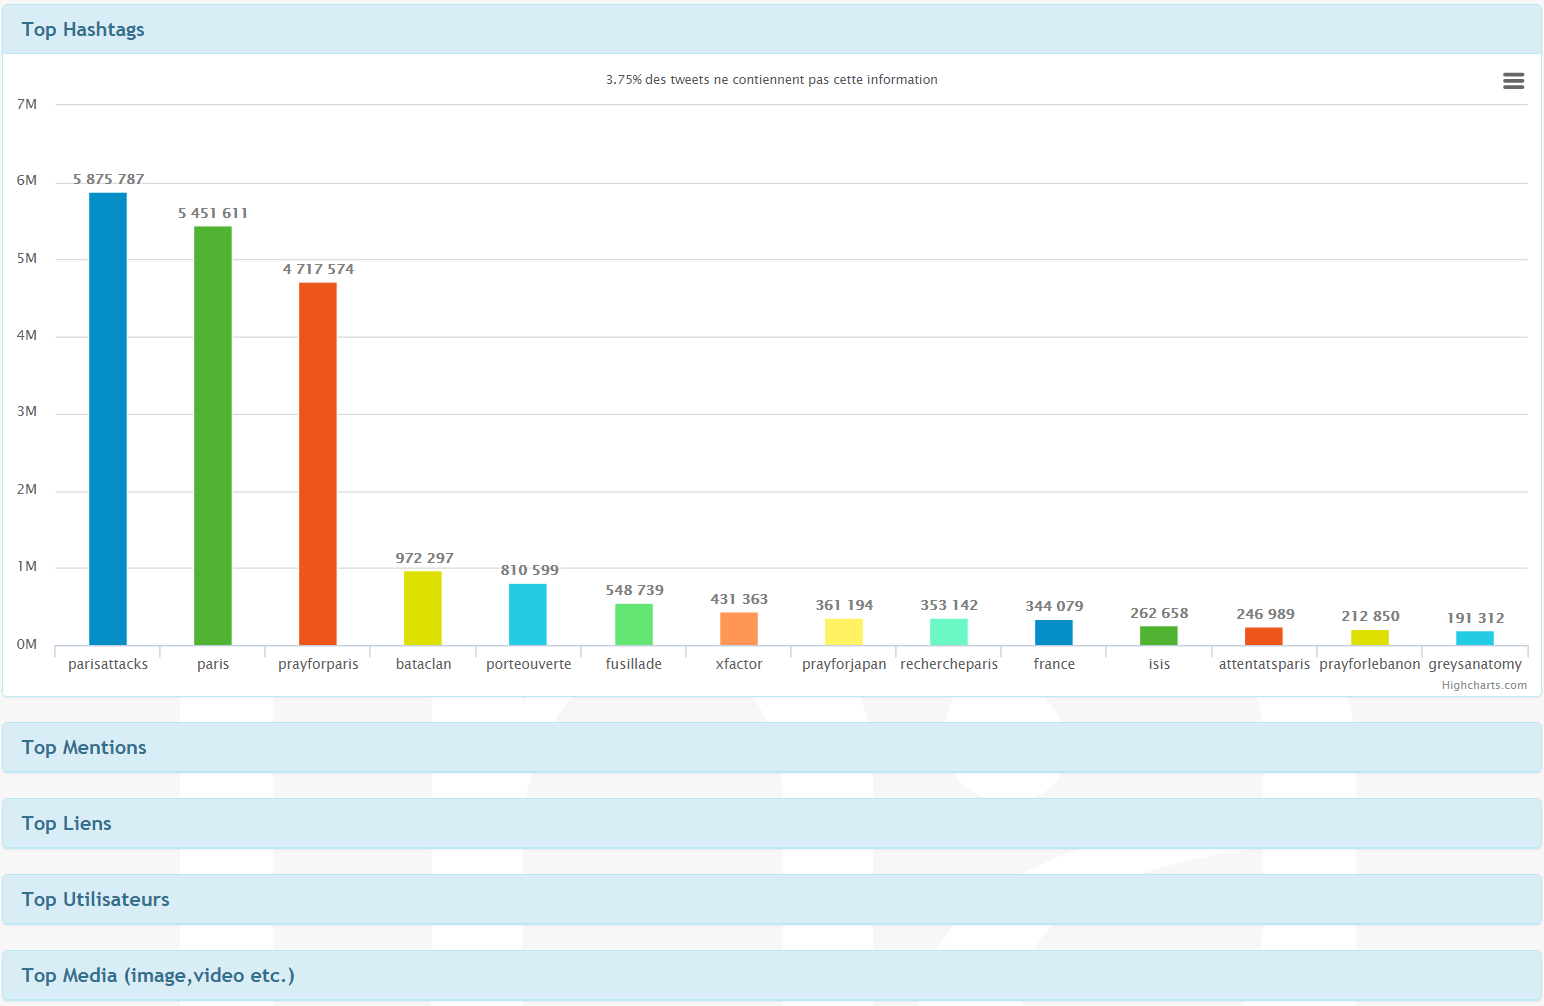
Task: Click the value label 262 658
Action: 1159,613
